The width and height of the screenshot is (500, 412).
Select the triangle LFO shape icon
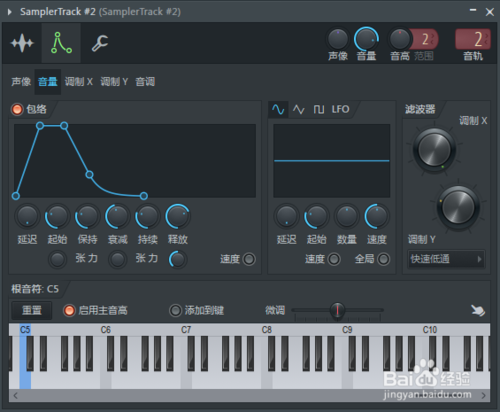pyautogui.click(x=298, y=109)
